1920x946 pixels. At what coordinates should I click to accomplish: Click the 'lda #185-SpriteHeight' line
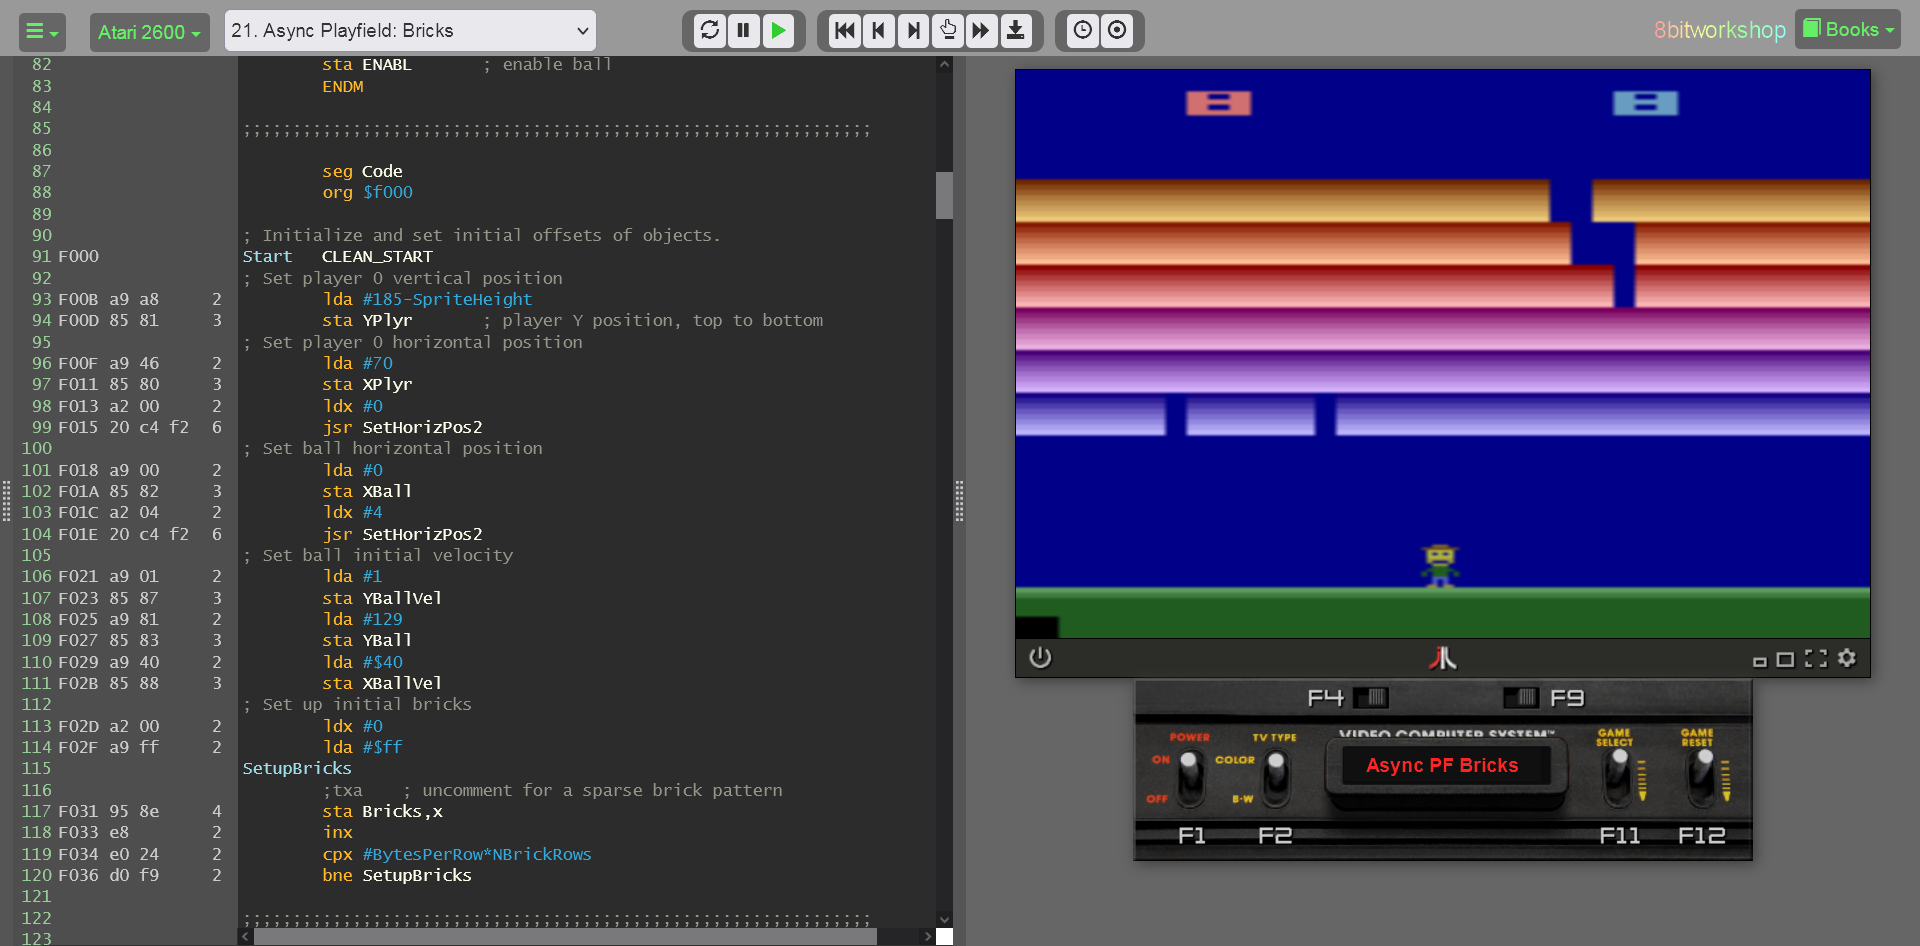click(427, 299)
